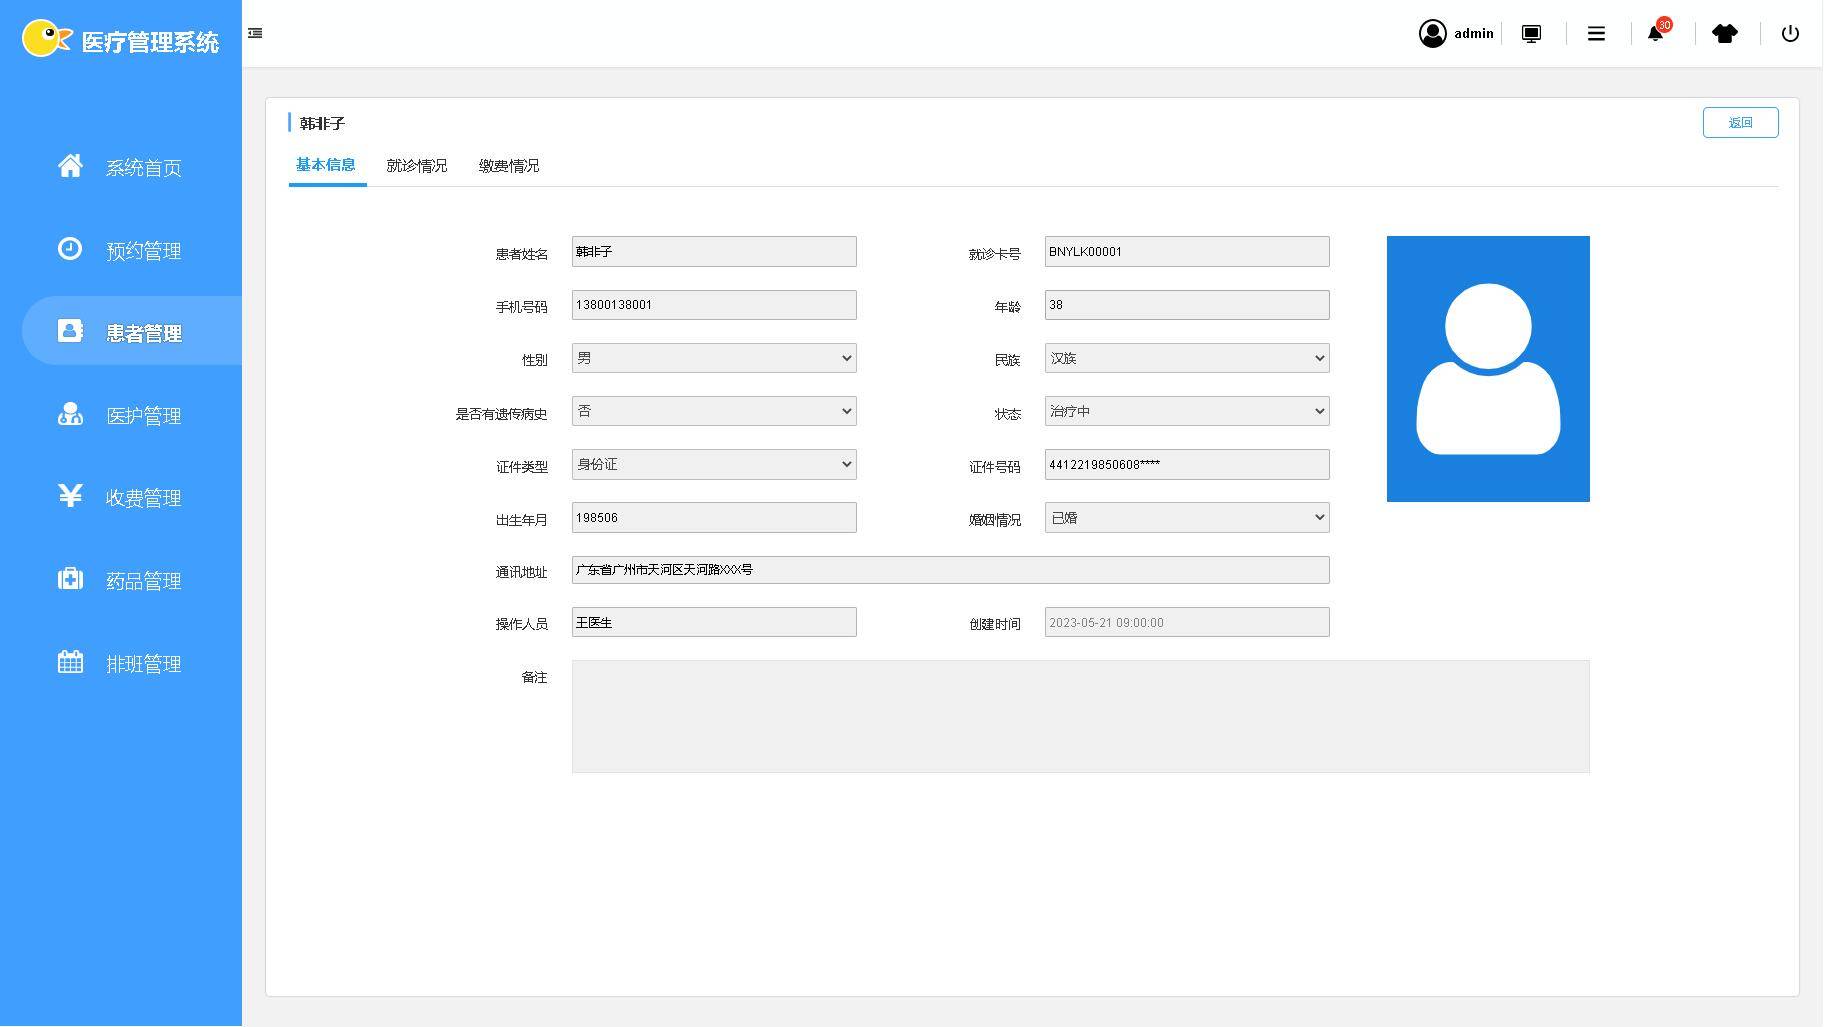This screenshot has width=1824, height=1027.
Task: Open the three-line menu icon
Action: tap(1596, 34)
